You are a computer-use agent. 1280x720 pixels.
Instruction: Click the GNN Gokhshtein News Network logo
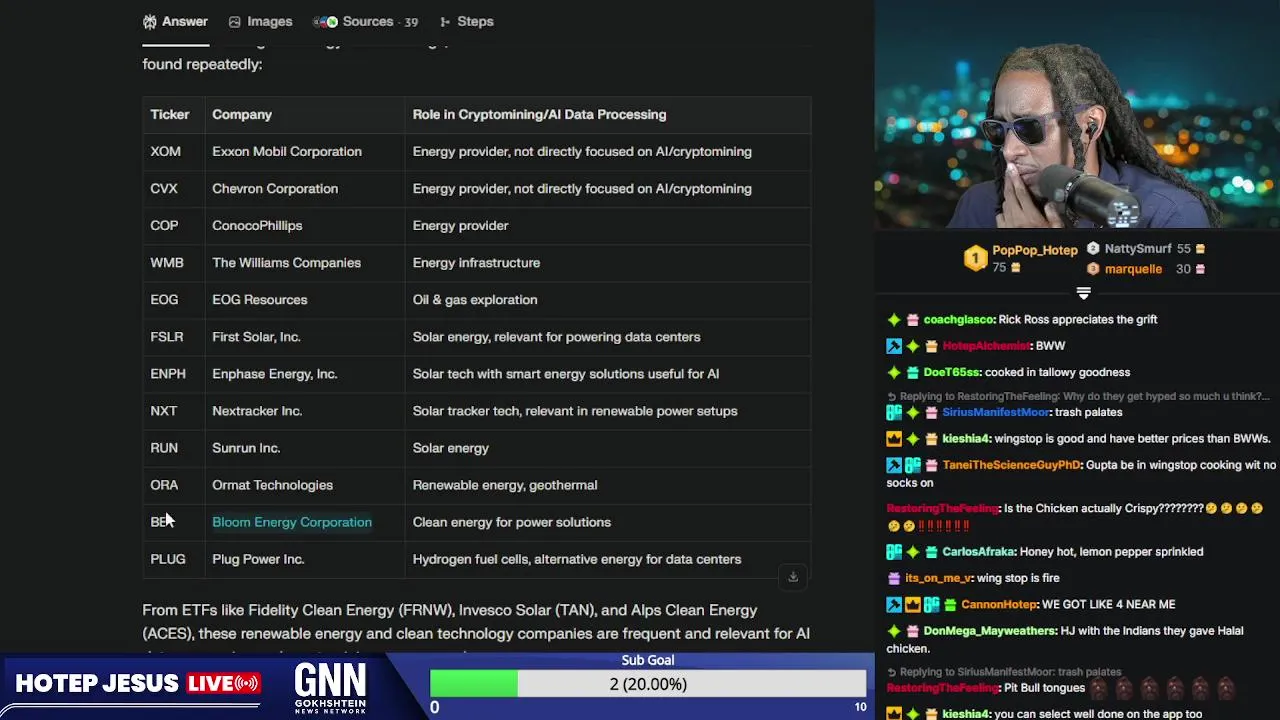point(330,688)
